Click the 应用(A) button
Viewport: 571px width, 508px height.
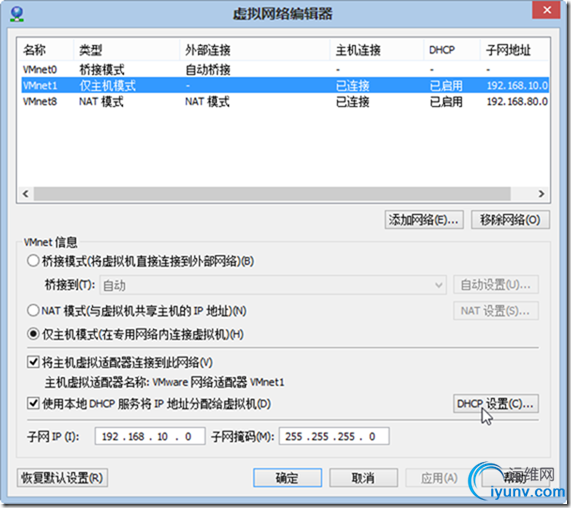(439, 477)
